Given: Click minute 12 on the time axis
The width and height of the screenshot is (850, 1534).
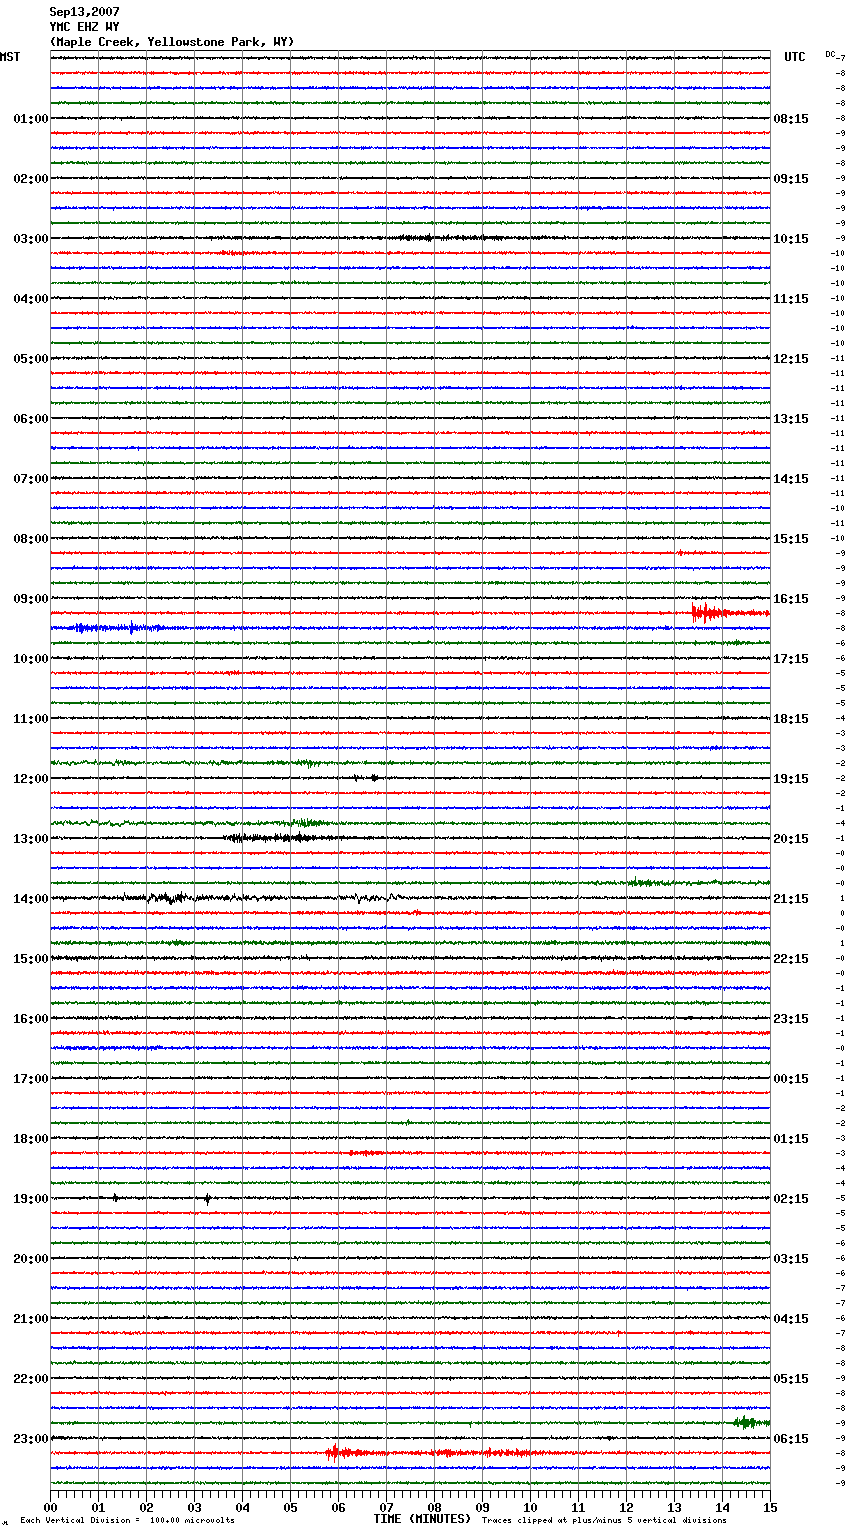Looking at the screenshot, I should pyautogui.click(x=626, y=1507).
